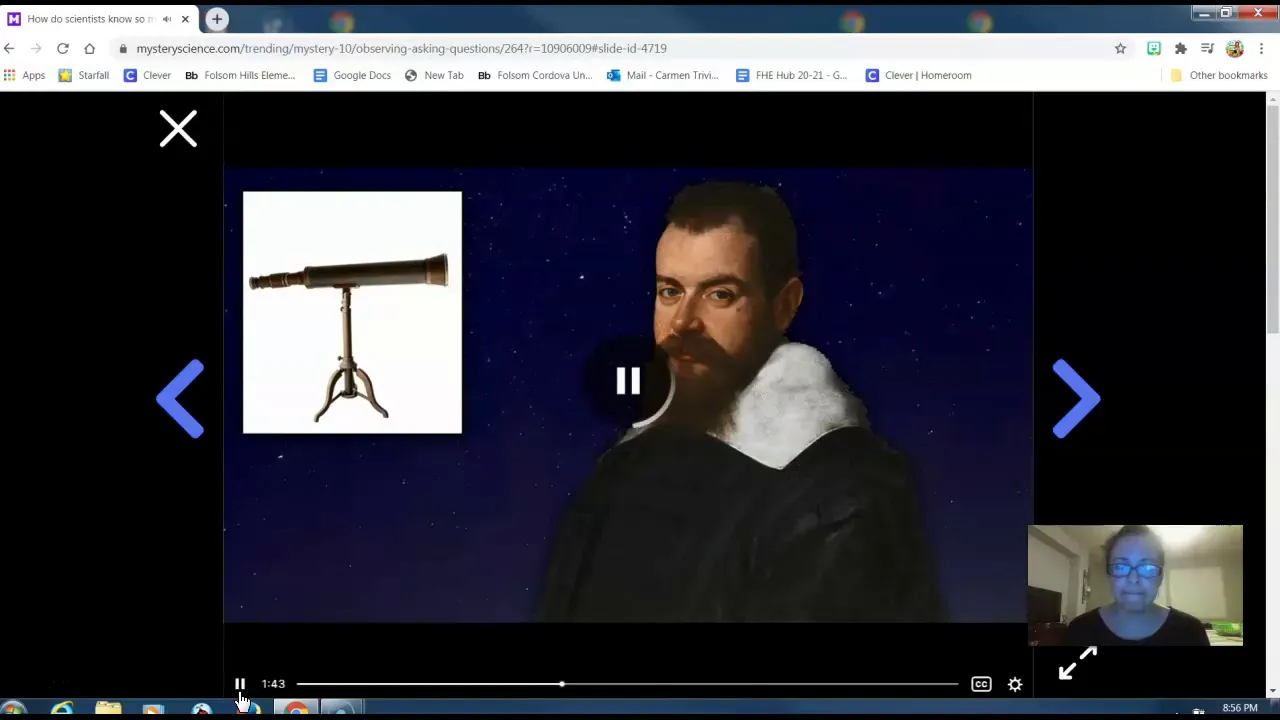1280x720 pixels.
Task: Click the scrollbar down arrow at bottom right
Action: point(1272,690)
